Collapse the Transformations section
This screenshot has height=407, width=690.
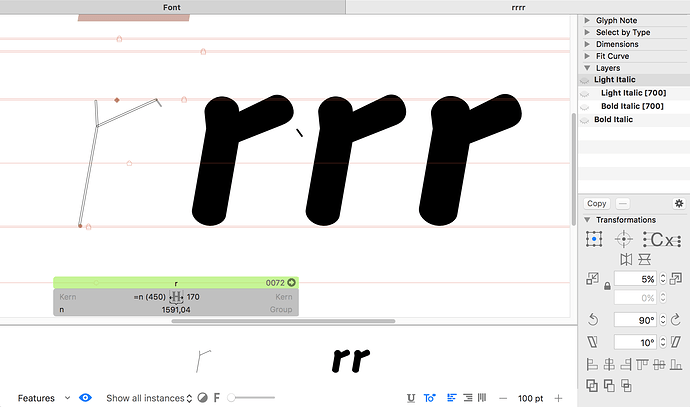click(x=587, y=220)
